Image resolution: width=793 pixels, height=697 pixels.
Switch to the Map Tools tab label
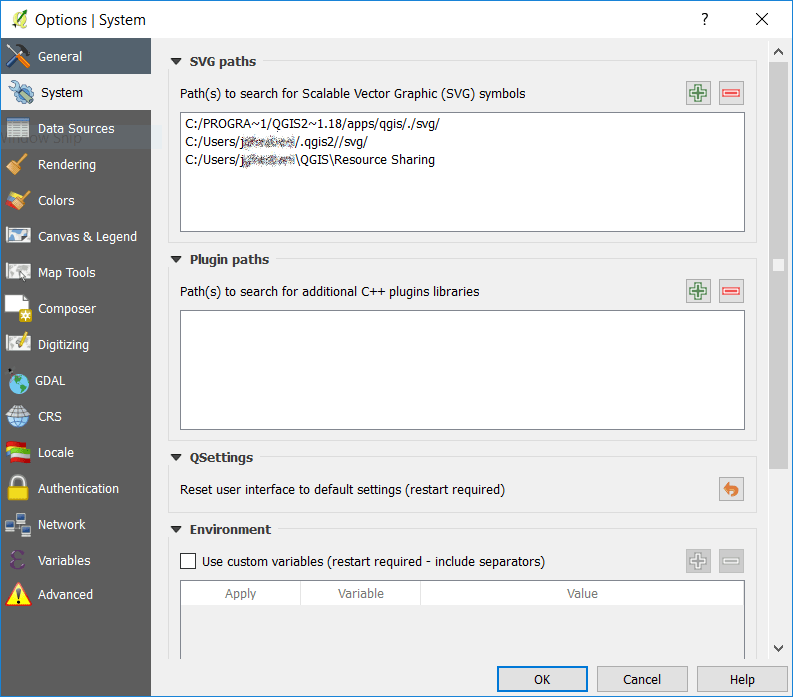tap(67, 273)
